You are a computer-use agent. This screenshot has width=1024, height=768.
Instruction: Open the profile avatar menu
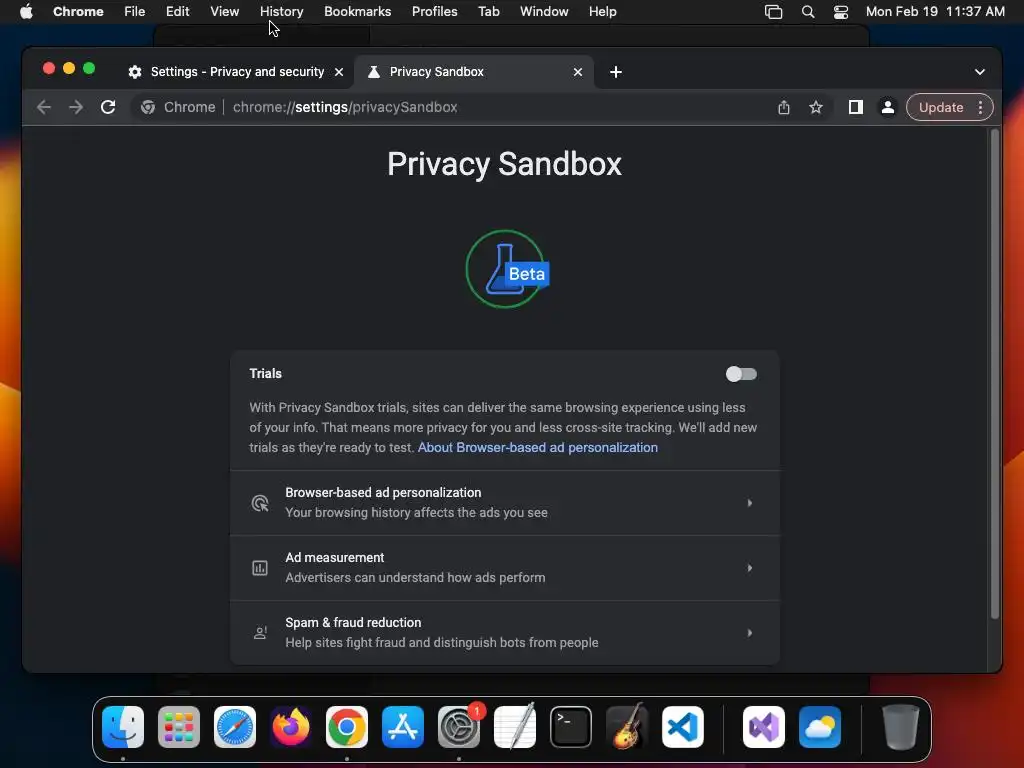888,107
